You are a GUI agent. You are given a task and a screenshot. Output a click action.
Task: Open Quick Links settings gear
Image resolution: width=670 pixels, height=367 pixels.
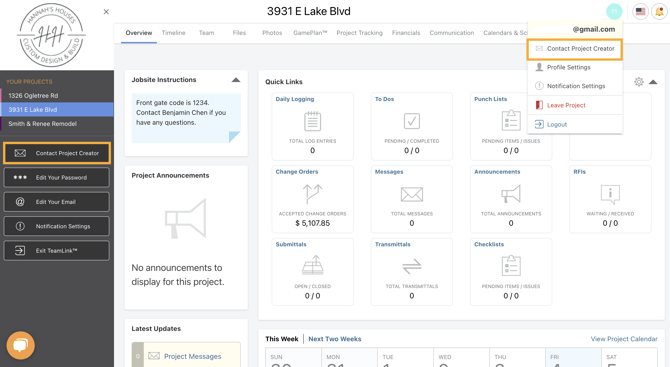coord(639,82)
